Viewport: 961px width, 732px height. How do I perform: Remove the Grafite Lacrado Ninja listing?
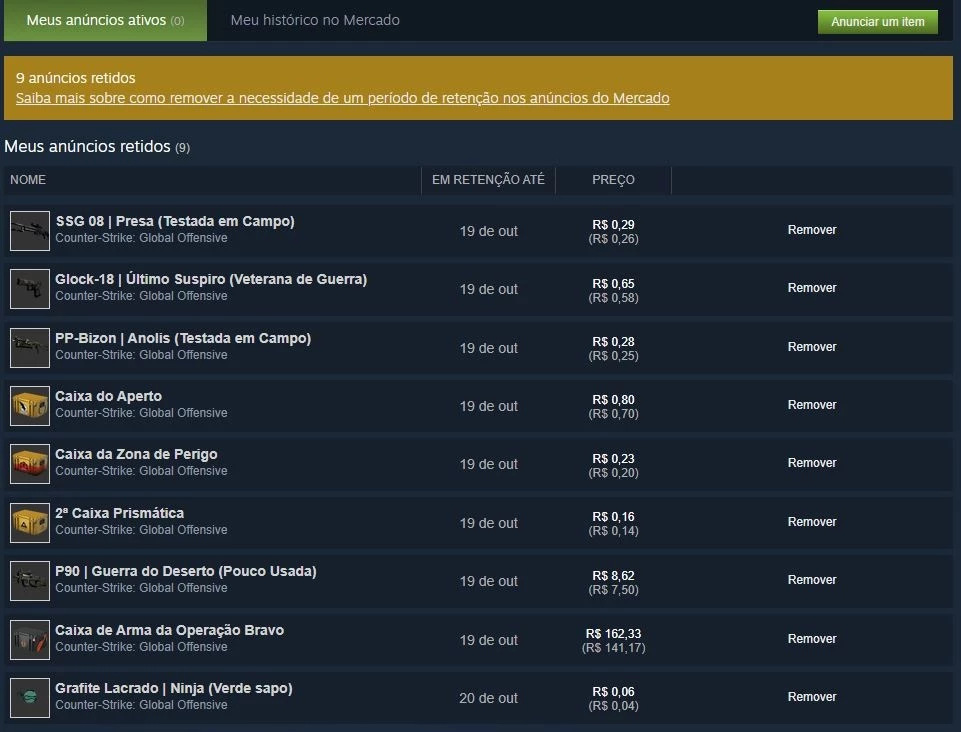(811, 696)
